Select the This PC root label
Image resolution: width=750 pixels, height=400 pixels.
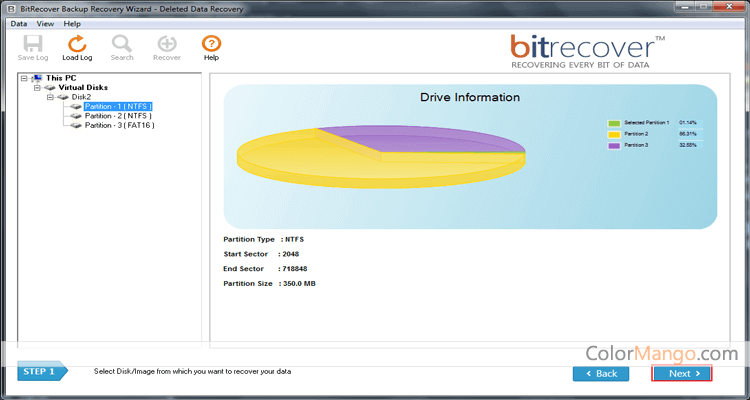pyautogui.click(x=61, y=78)
